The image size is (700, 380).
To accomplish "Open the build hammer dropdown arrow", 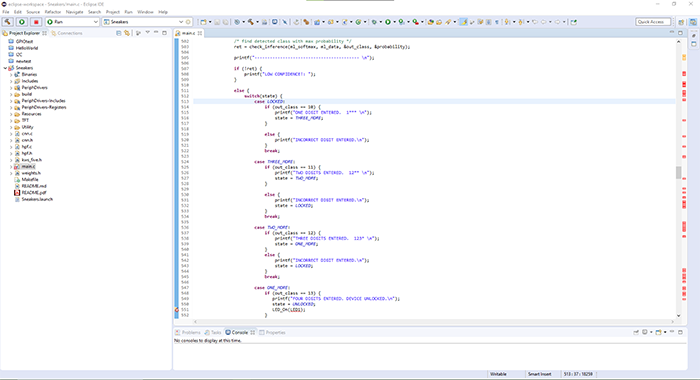I will click(258, 22).
